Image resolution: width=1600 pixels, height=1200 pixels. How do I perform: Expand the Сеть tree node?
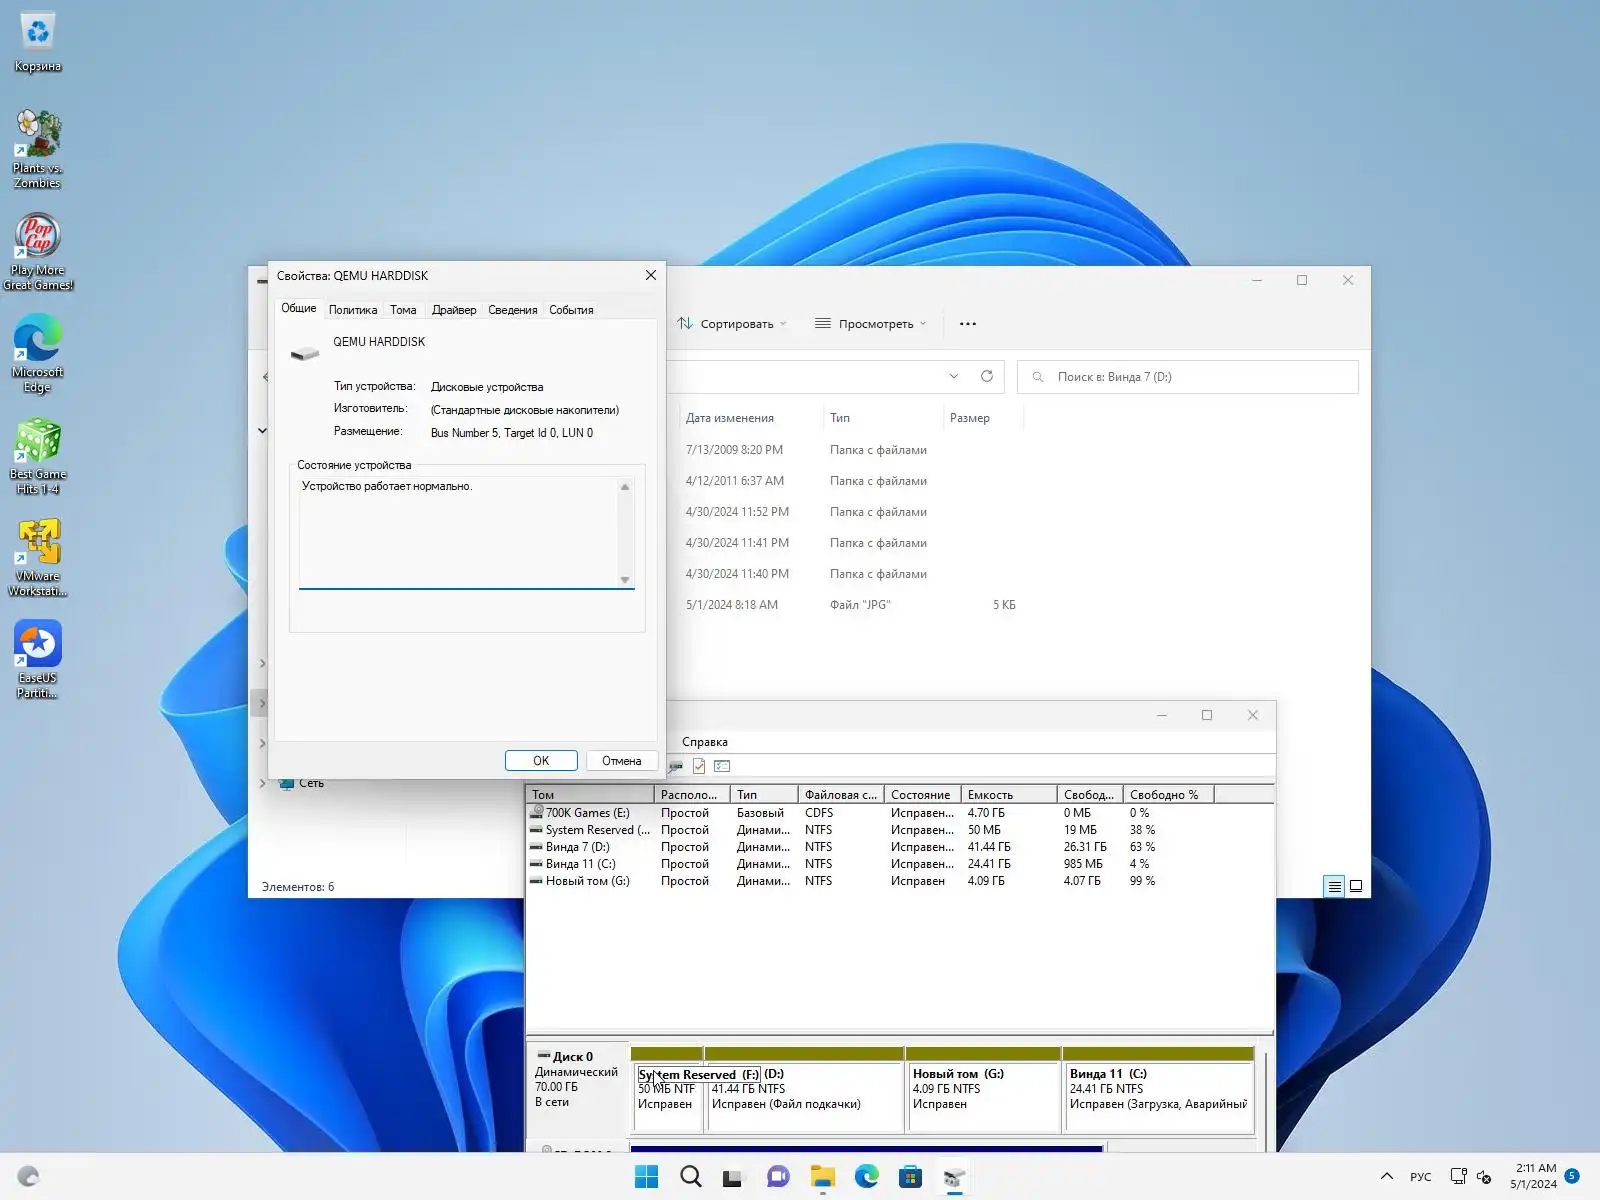coord(263,783)
